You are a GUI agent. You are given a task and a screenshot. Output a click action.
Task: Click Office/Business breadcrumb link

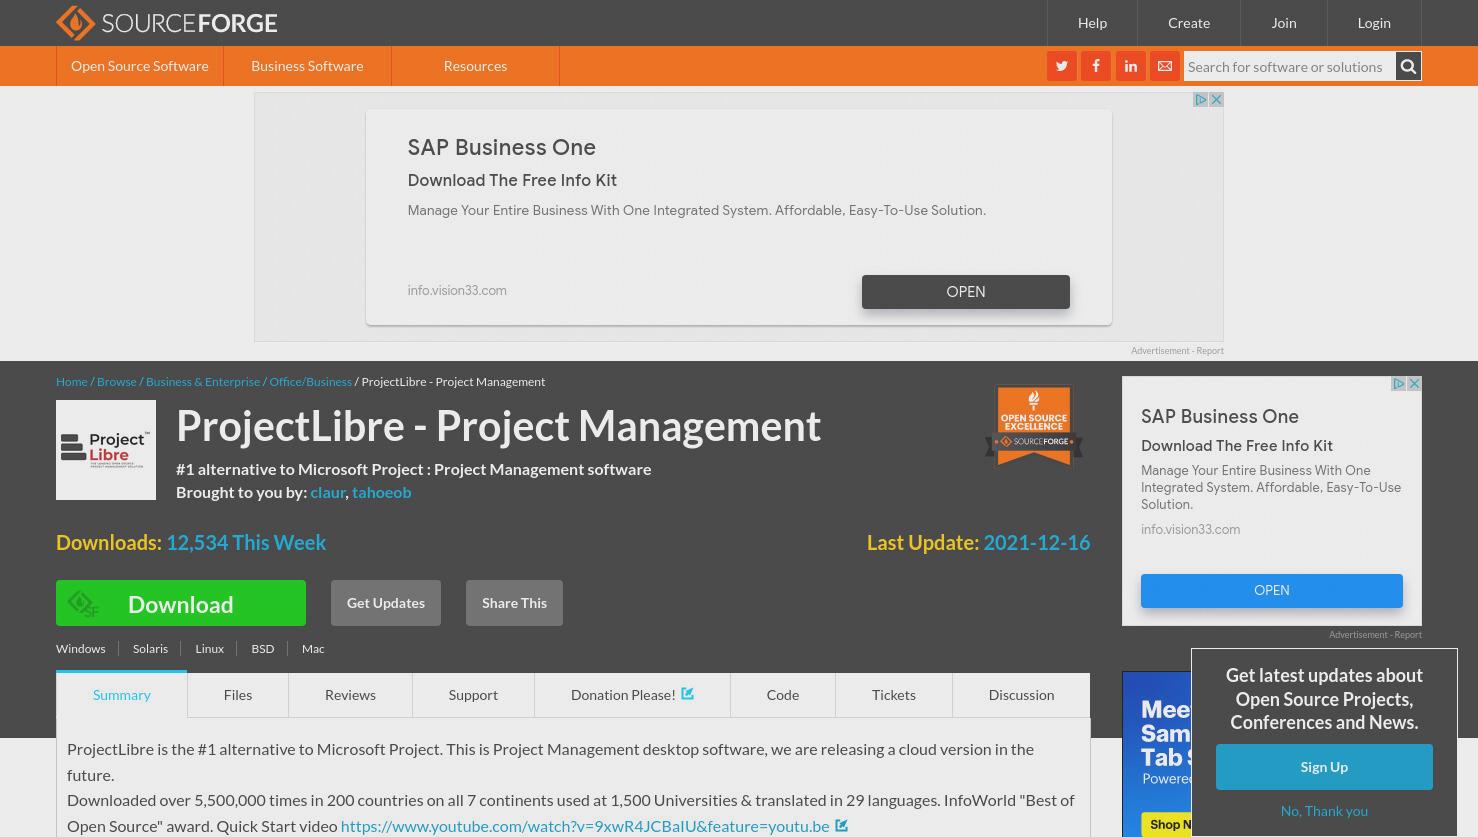click(311, 381)
